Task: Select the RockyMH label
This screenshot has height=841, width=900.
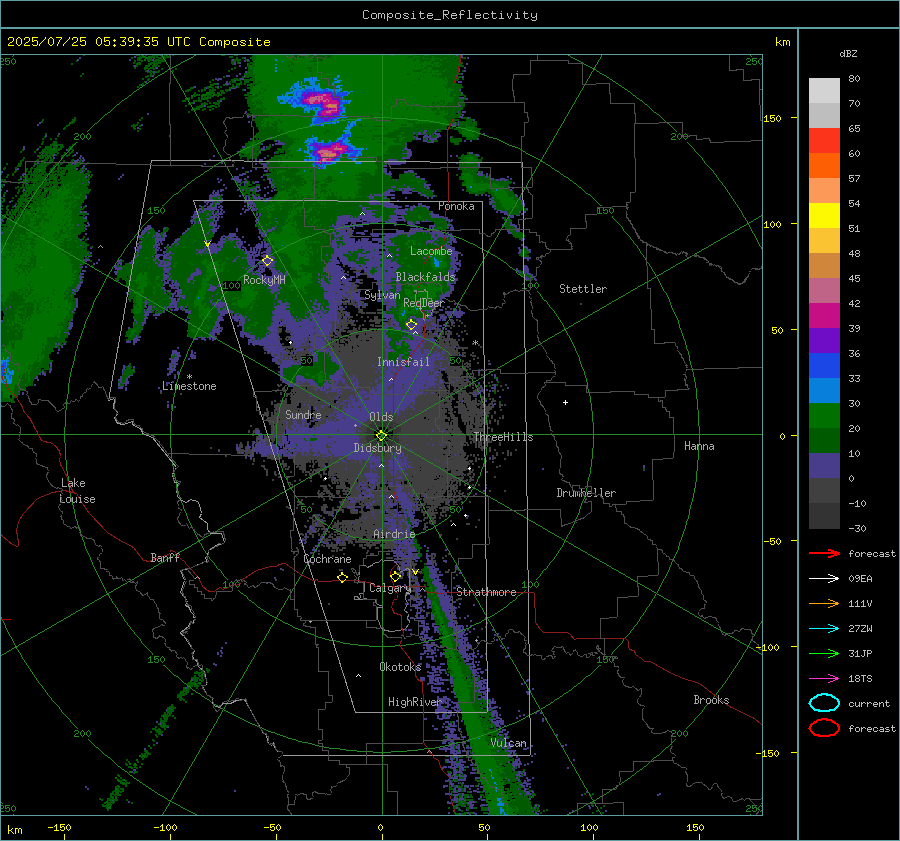Action: click(264, 280)
